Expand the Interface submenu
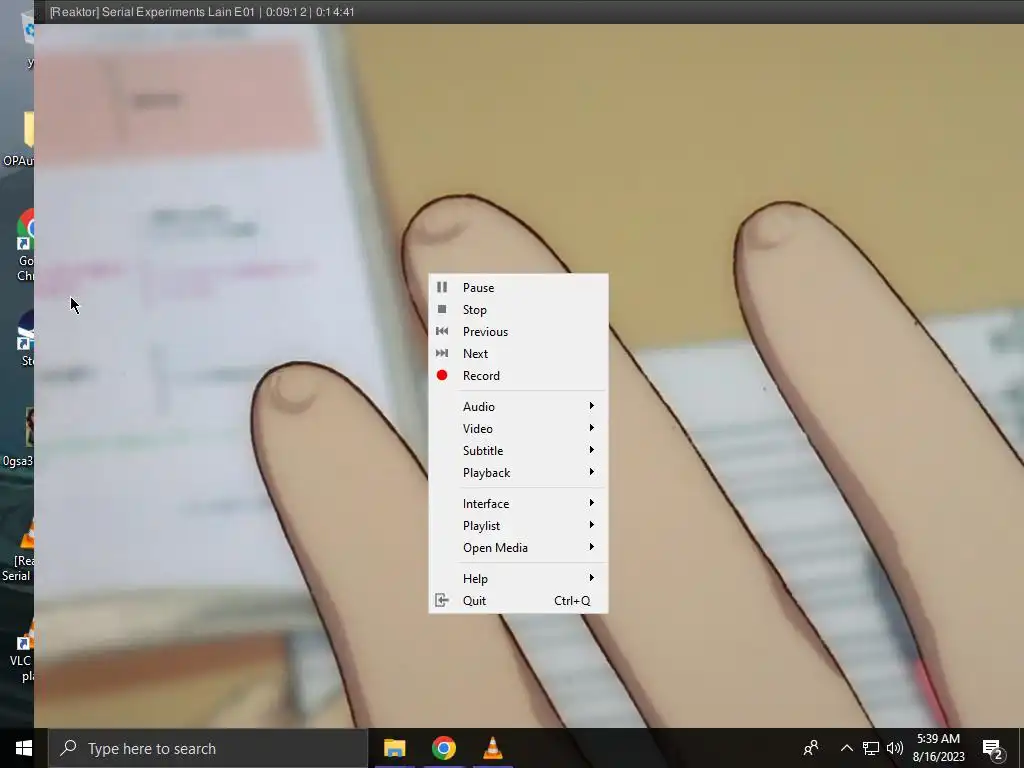 pyautogui.click(x=519, y=504)
